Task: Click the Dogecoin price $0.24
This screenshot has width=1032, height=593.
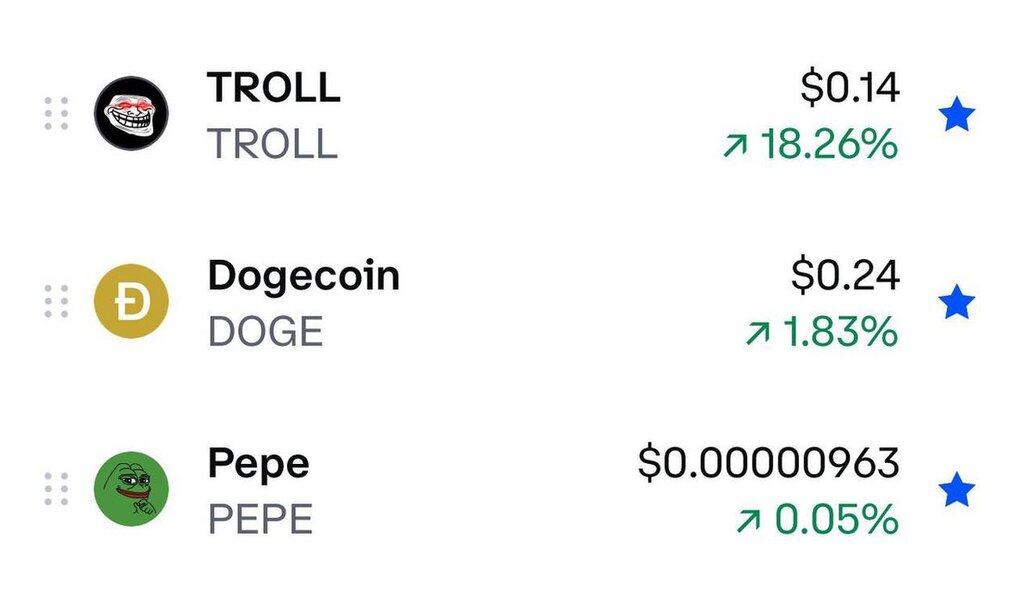Action: pos(845,275)
